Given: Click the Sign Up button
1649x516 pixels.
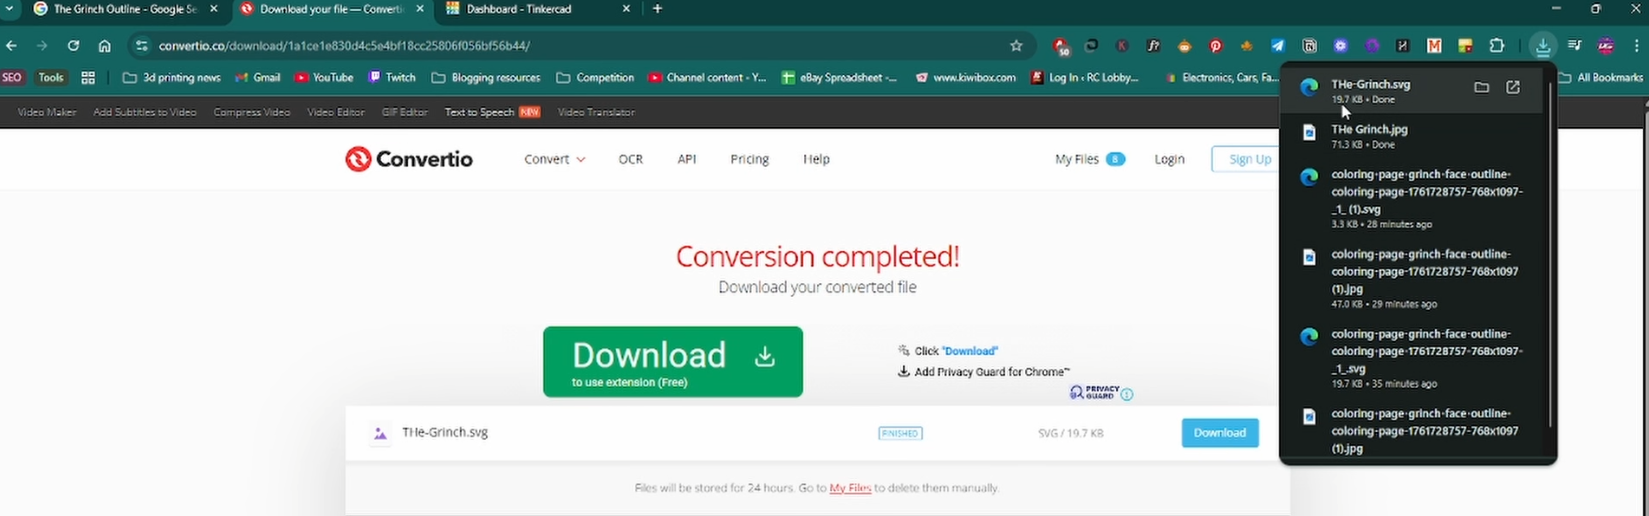Looking at the screenshot, I should [x=1249, y=159].
